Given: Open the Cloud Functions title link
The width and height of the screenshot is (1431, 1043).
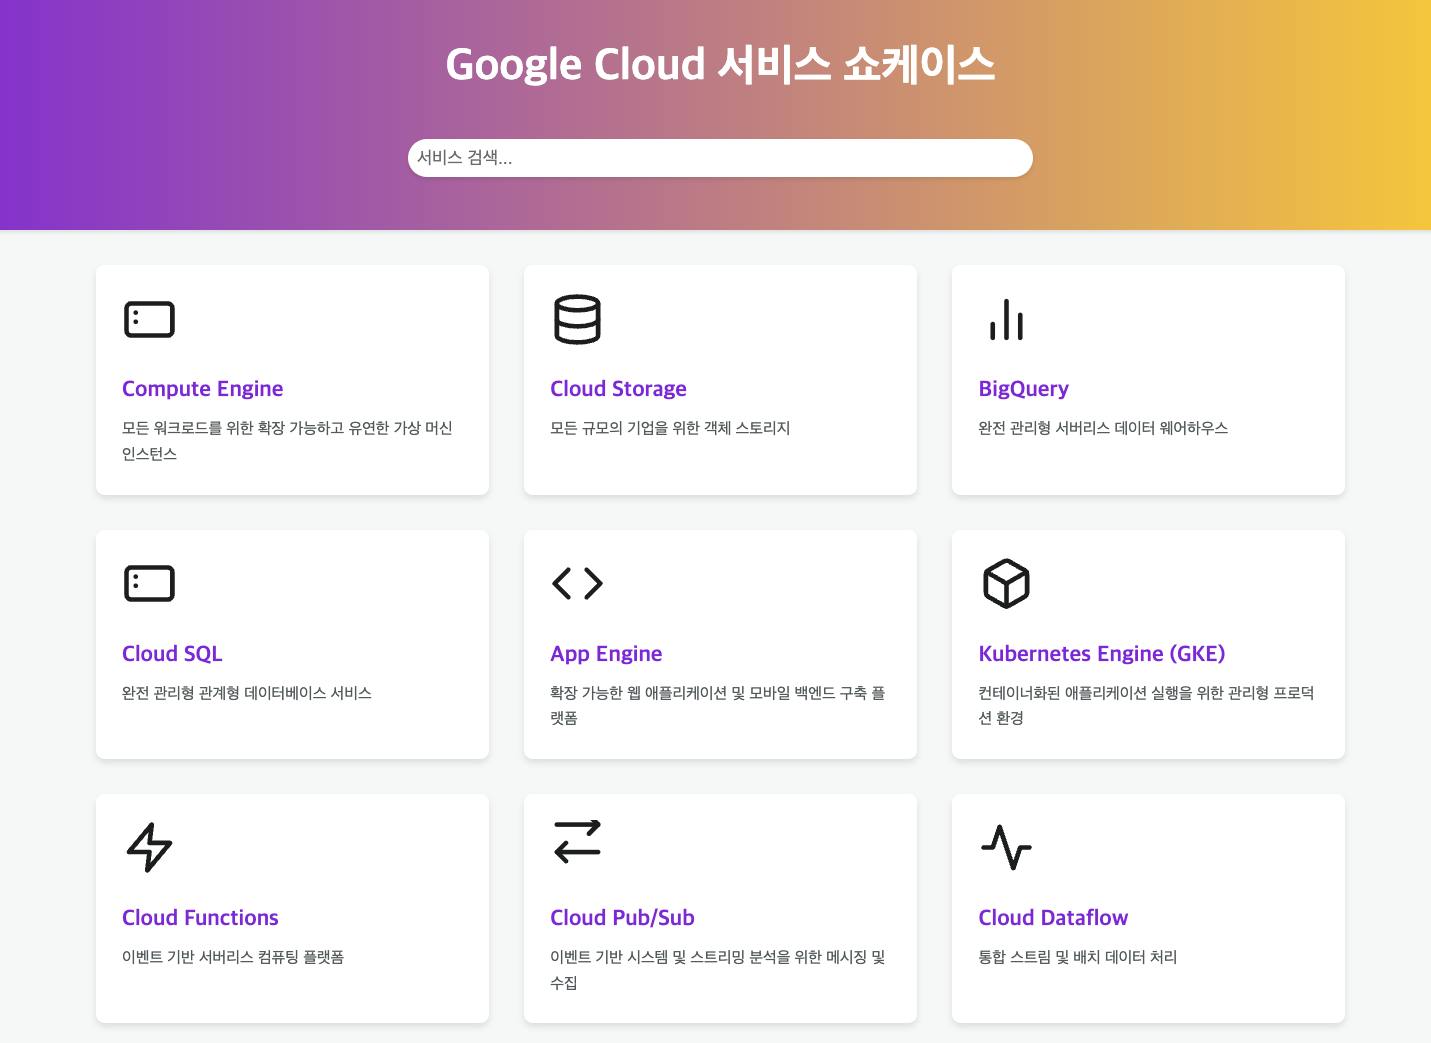Looking at the screenshot, I should 200,918.
